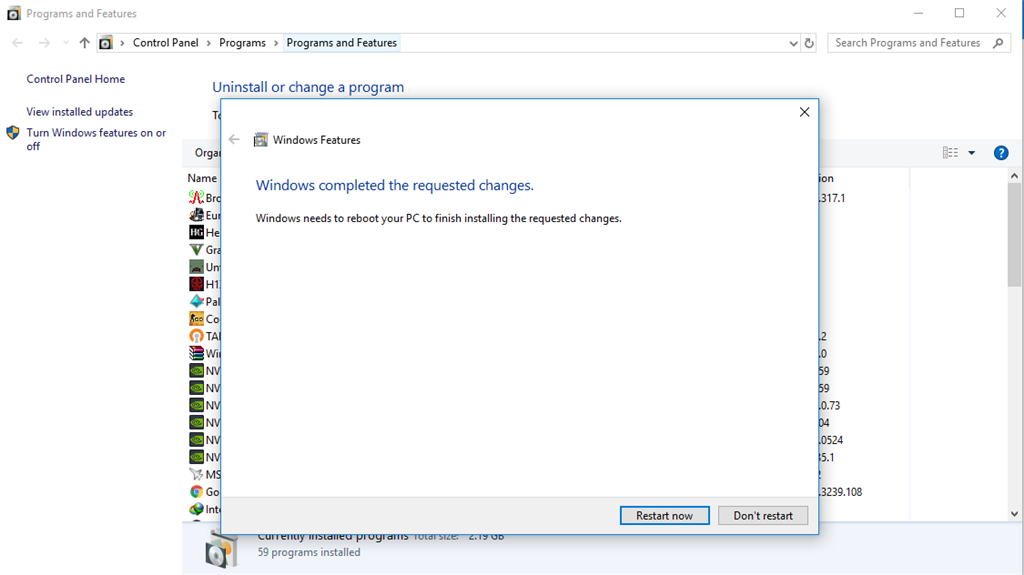Image resolution: width=1024 pixels, height=575 pixels.
Task: Click Turn Windows features on or off
Action: [96, 139]
